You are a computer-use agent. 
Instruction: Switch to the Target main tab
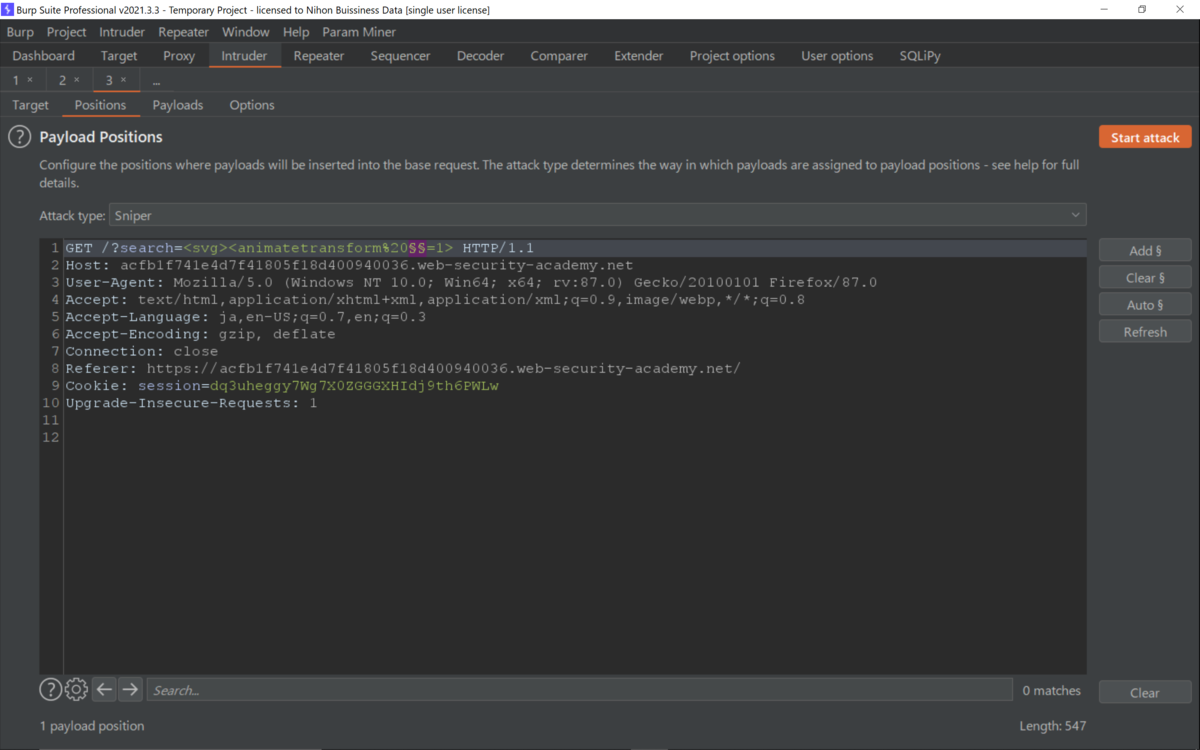click(119, 56)
